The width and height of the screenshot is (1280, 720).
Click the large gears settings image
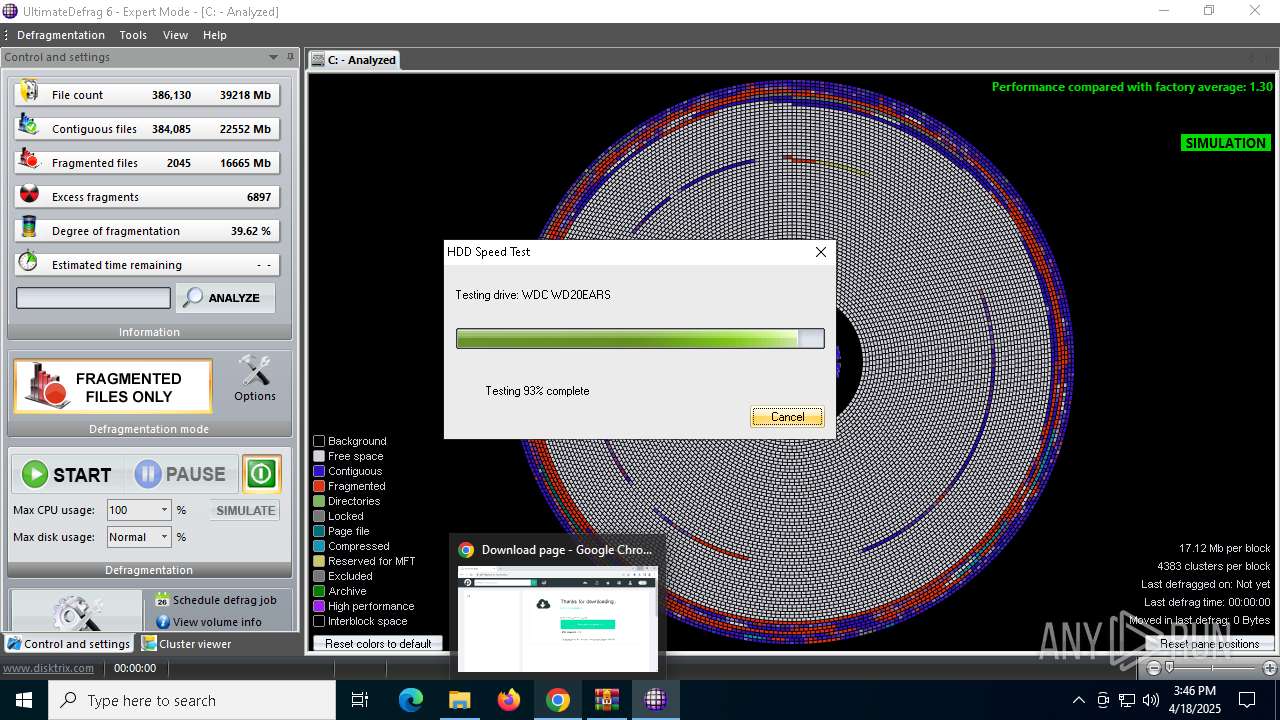pos(77,611)
